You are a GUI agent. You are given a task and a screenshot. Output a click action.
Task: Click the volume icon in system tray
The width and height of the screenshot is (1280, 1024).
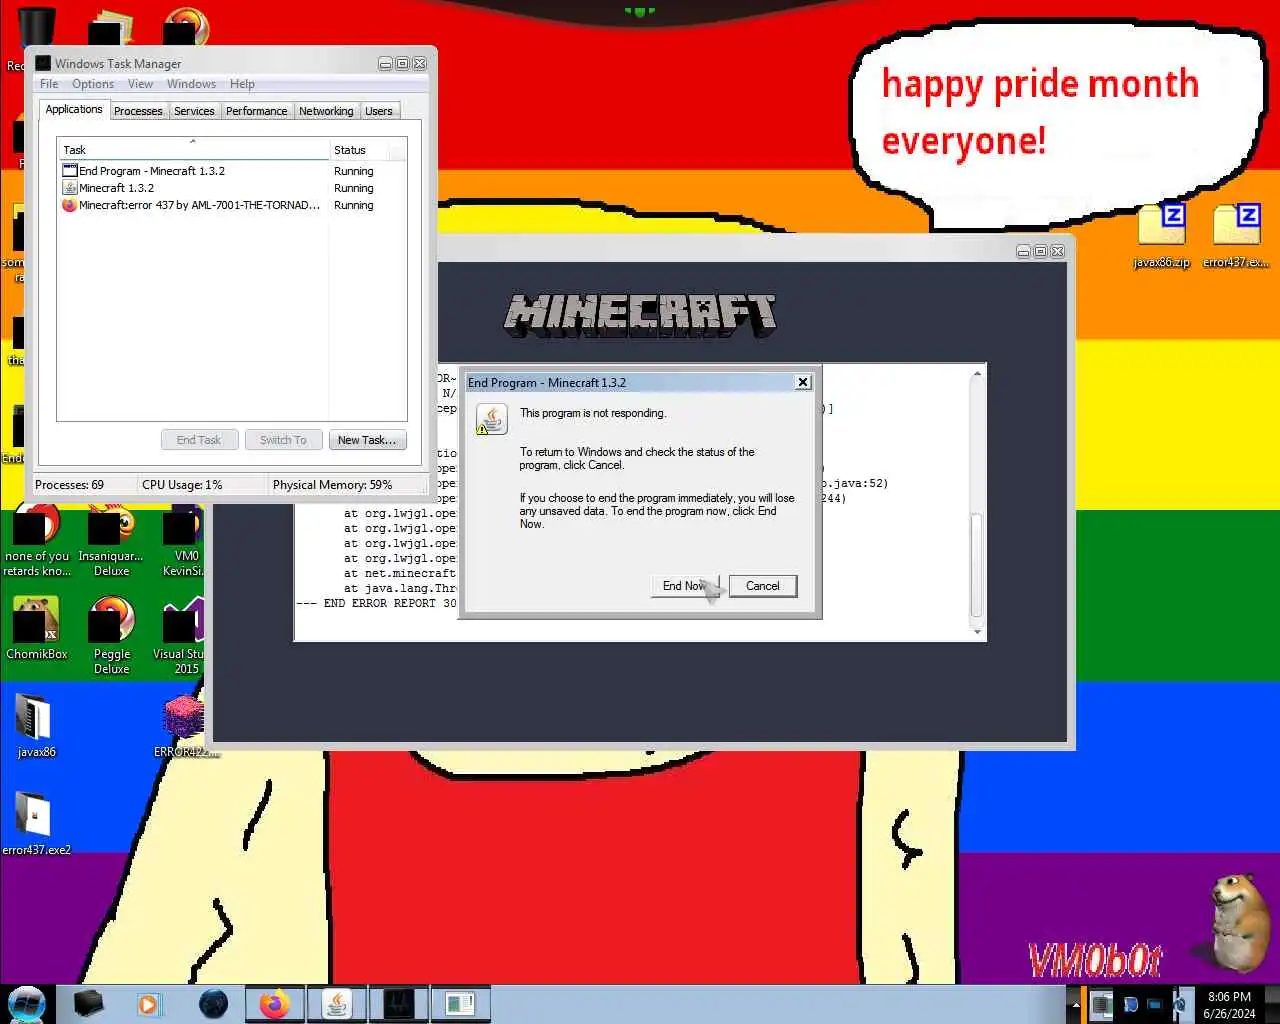(x=1179, y=1004)
